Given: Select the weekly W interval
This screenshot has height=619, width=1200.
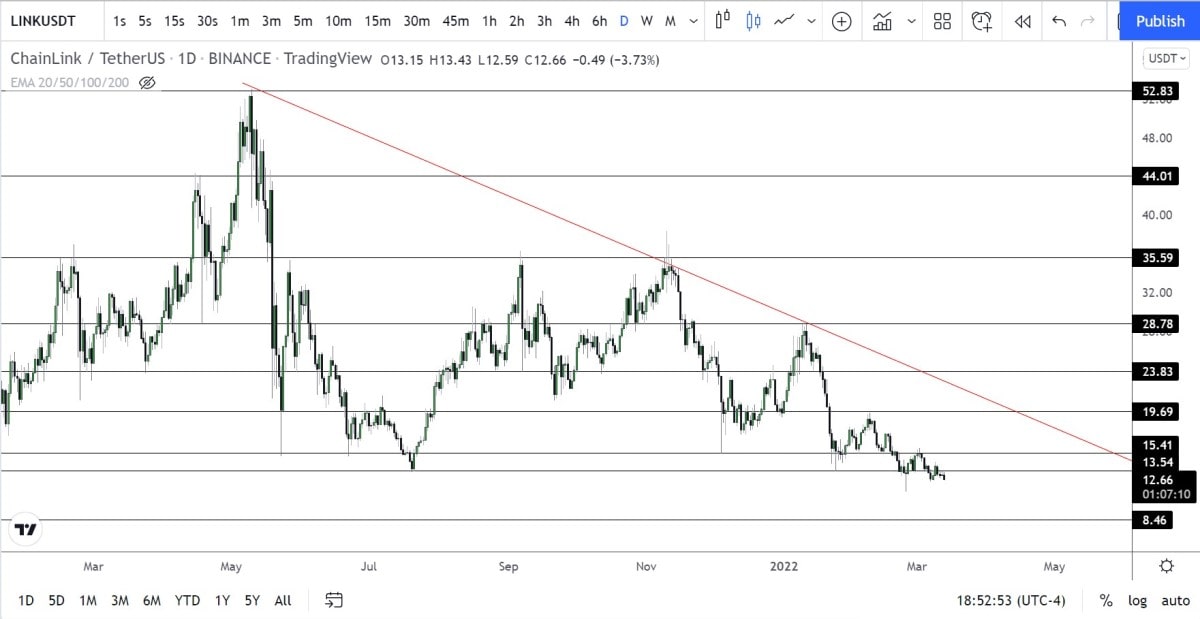Looking at the screenshot, I should 647,21.
